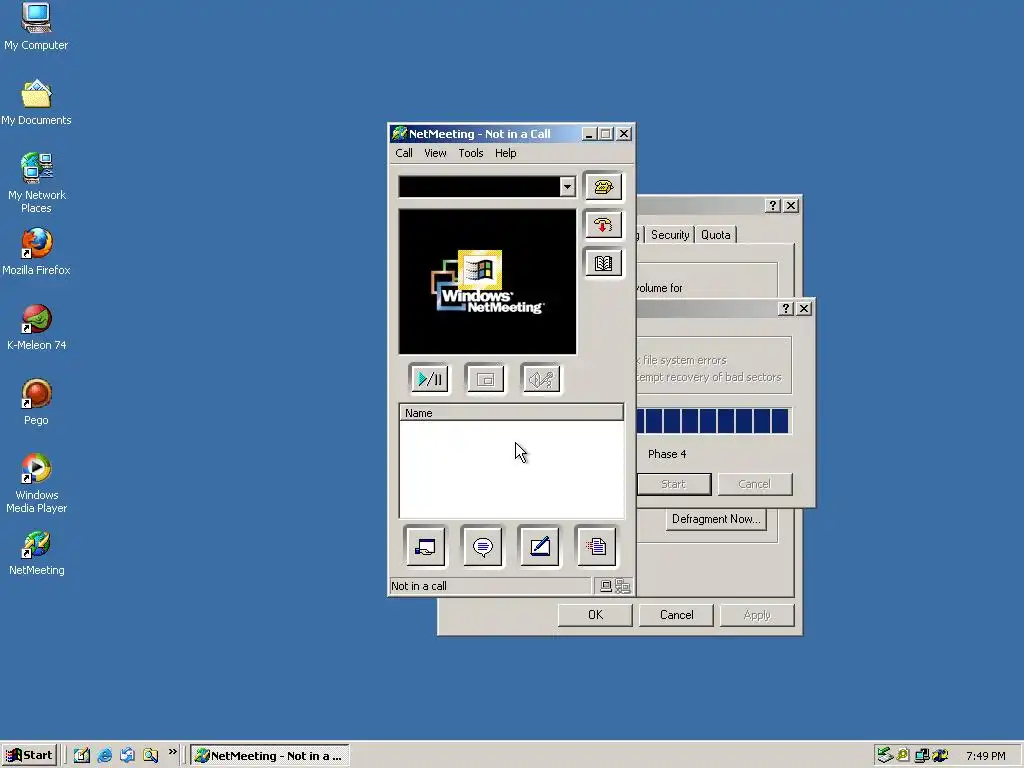
Task: Click the NetMeeting video preview window
Action: click(487, 281)
